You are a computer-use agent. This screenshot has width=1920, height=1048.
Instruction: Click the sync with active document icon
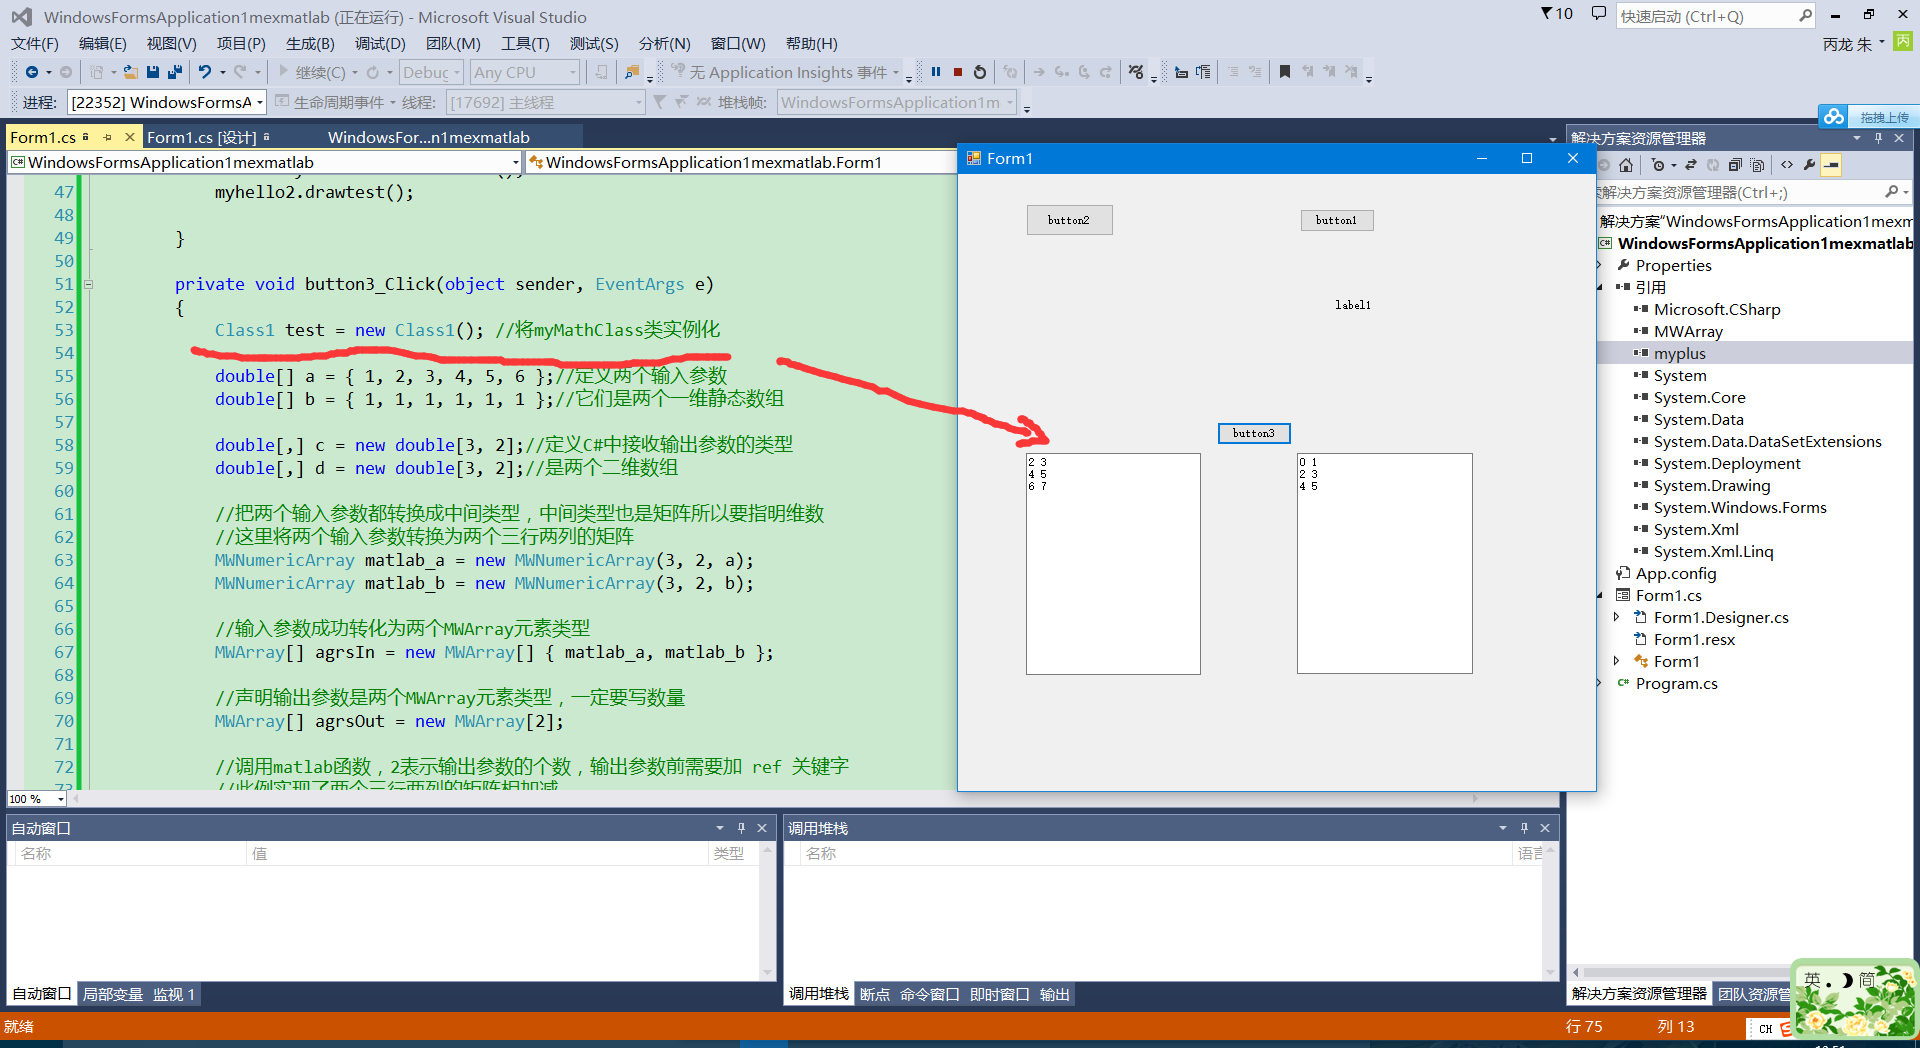click(x=1691, y=165)
